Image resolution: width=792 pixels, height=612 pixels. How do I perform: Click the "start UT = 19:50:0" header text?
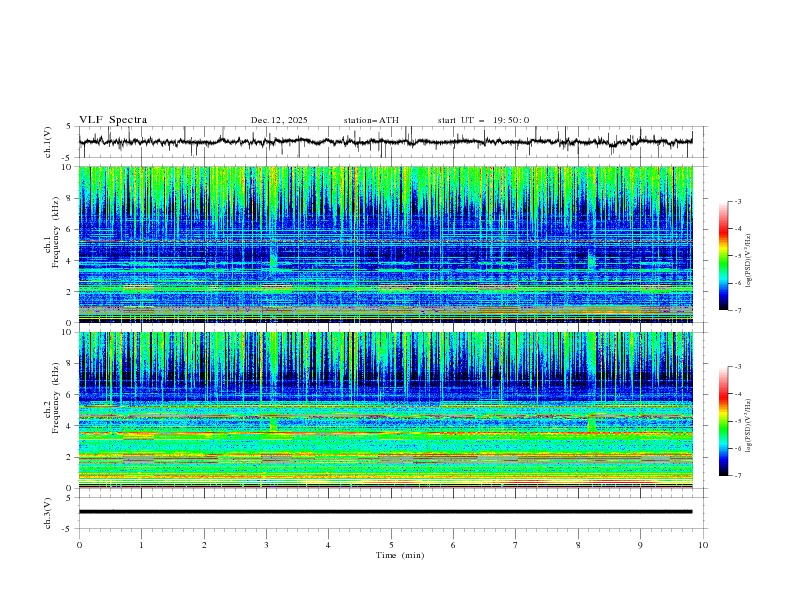click(483, 120)
